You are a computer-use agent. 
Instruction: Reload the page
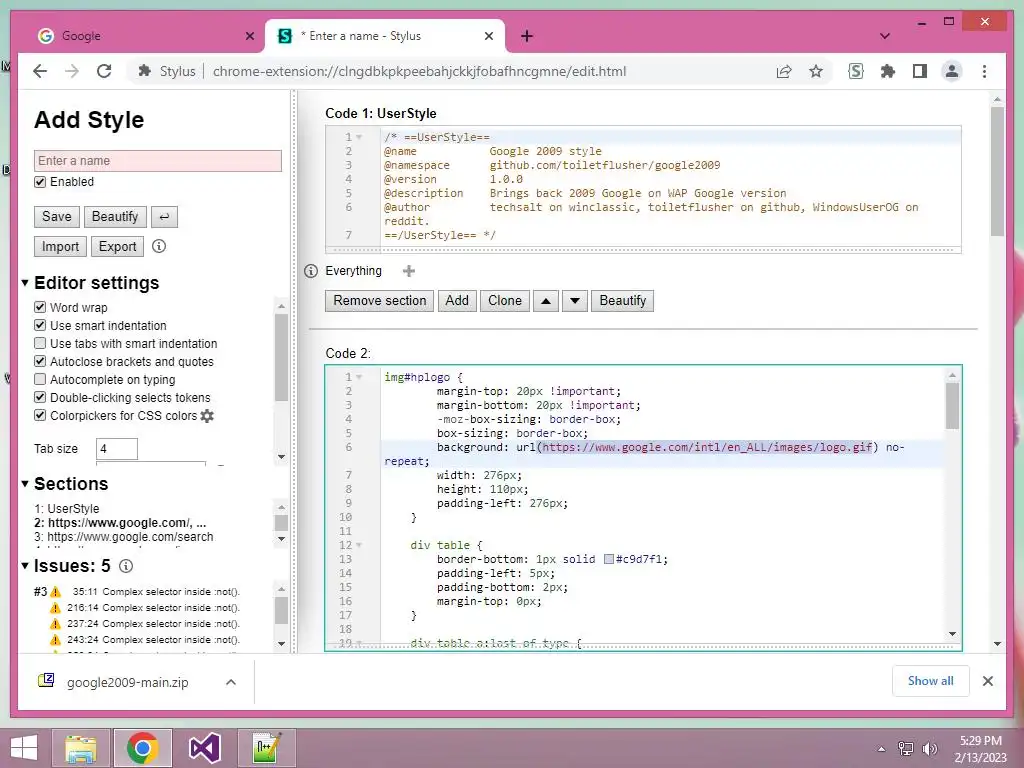click(x=104, y=71)
